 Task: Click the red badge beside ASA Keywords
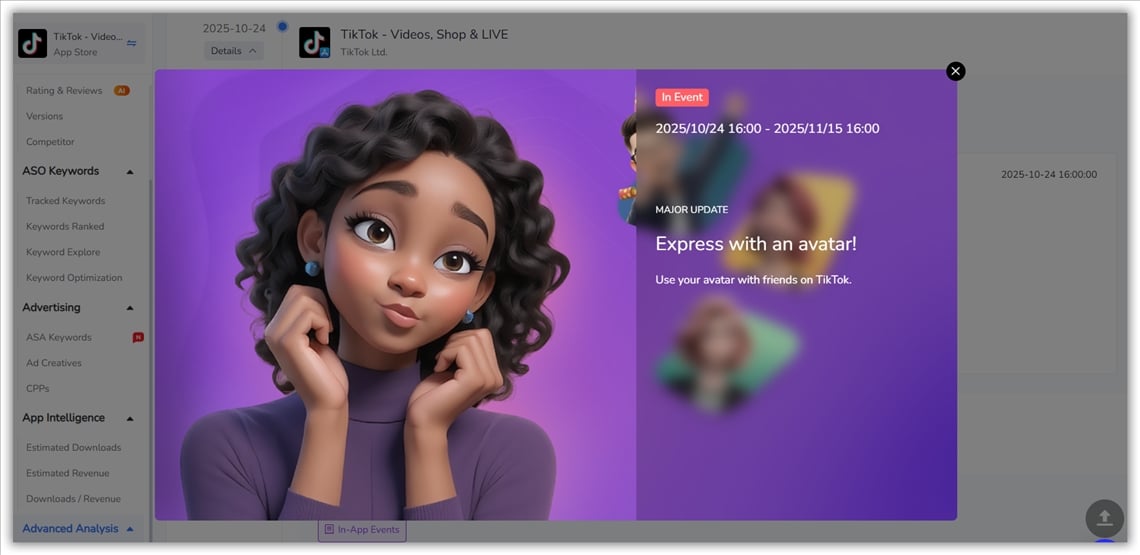(138, 338)
